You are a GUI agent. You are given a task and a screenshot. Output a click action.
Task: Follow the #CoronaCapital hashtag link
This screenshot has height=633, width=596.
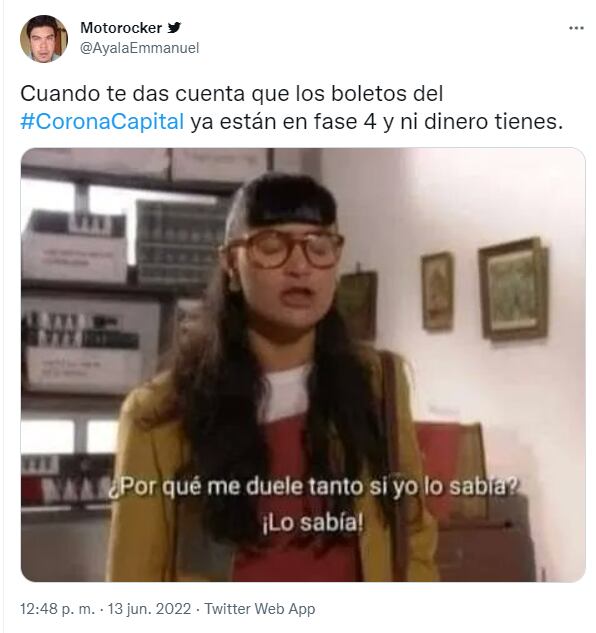tap(102, 121)
